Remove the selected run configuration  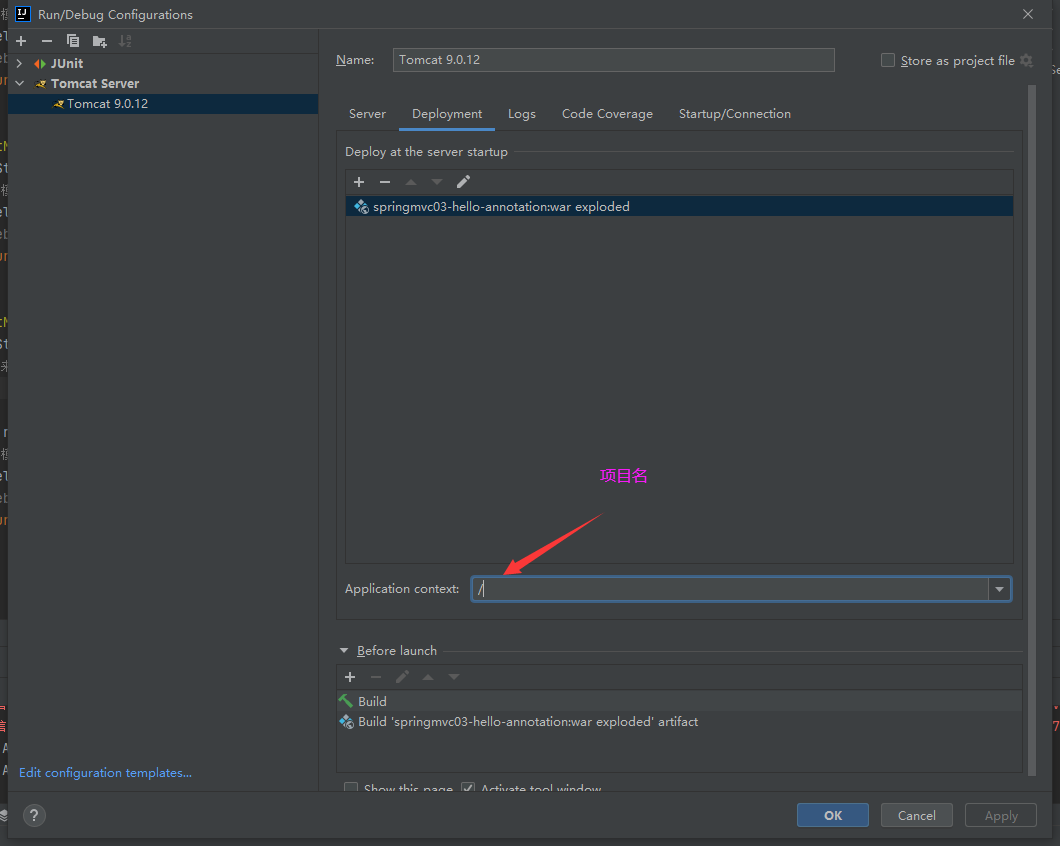click(47, 41)
